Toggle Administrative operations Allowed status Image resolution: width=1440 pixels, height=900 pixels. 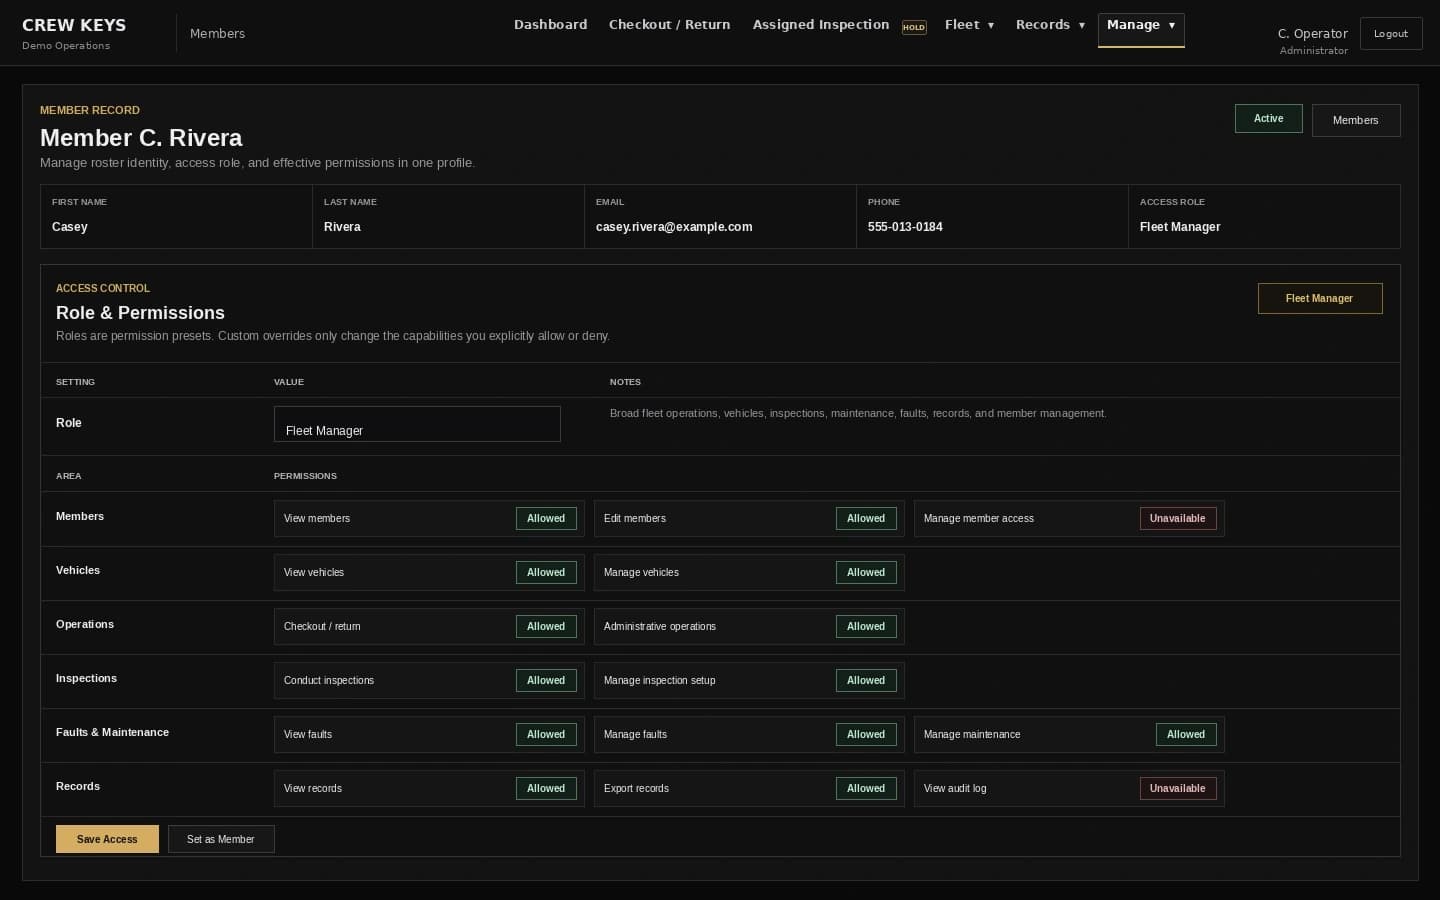coord(866,626)
